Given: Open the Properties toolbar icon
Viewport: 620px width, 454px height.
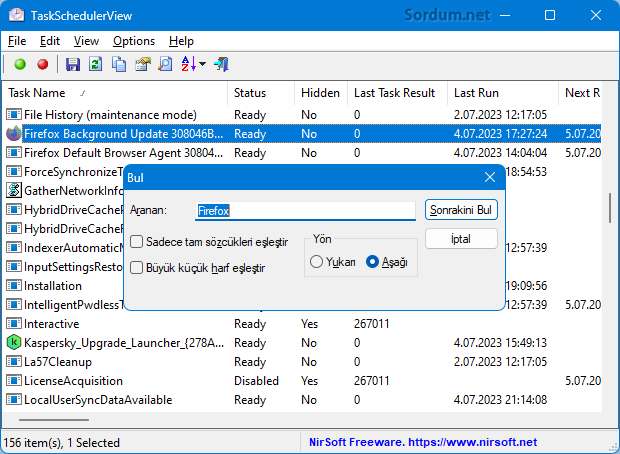Looking at the screenshot, I should point(143,64).
